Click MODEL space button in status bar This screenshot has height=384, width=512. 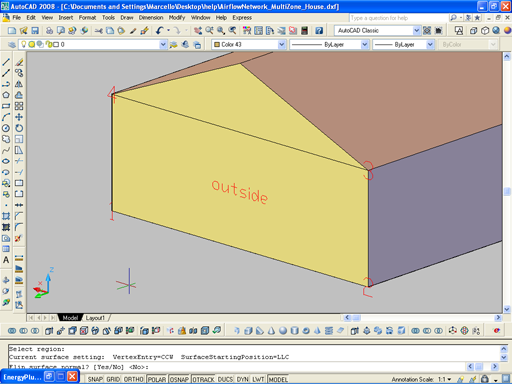click(x=278, y=379)
